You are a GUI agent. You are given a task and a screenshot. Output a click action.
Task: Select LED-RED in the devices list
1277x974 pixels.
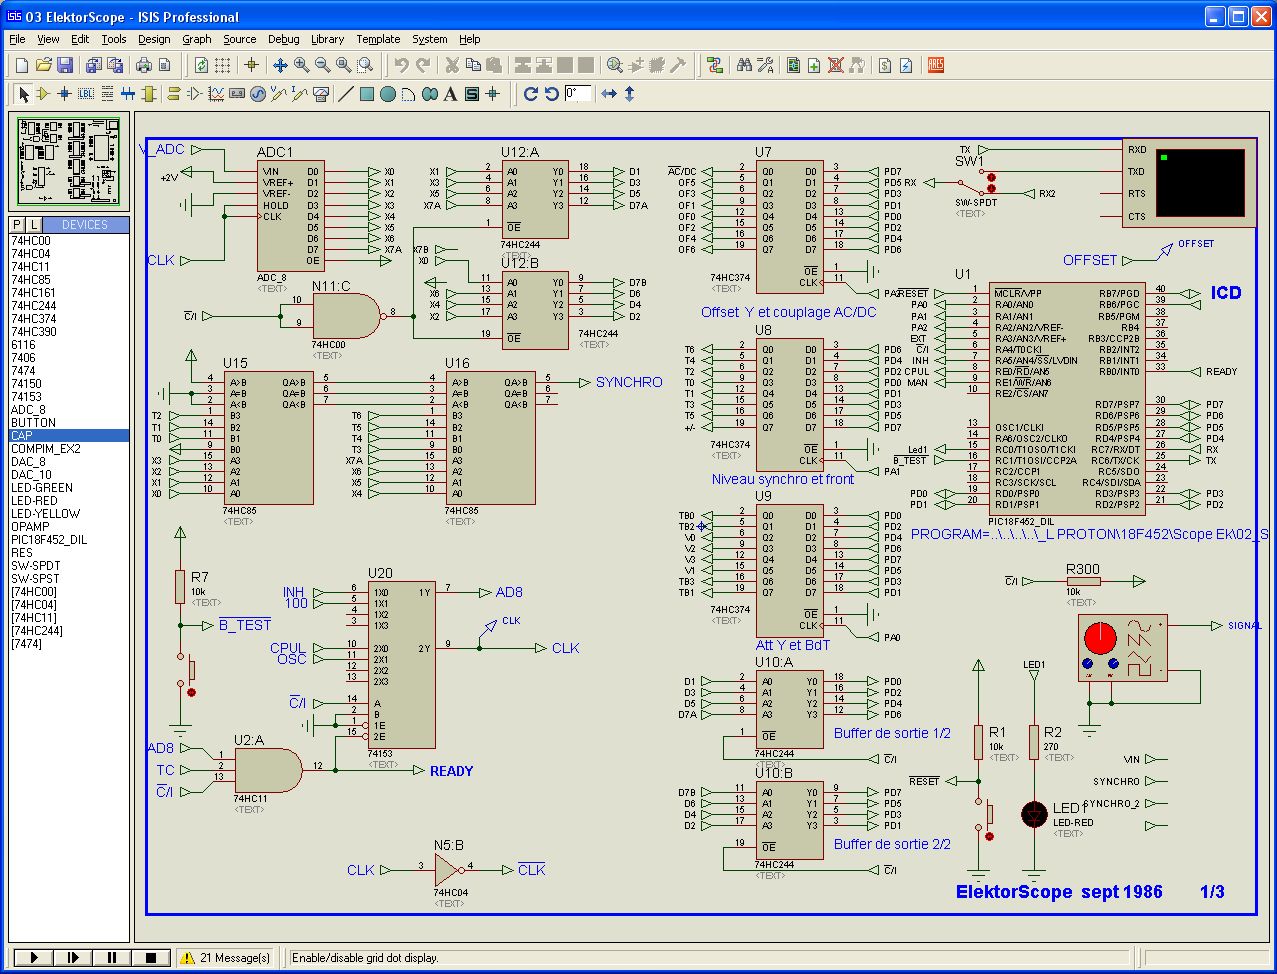click(35, 501)
